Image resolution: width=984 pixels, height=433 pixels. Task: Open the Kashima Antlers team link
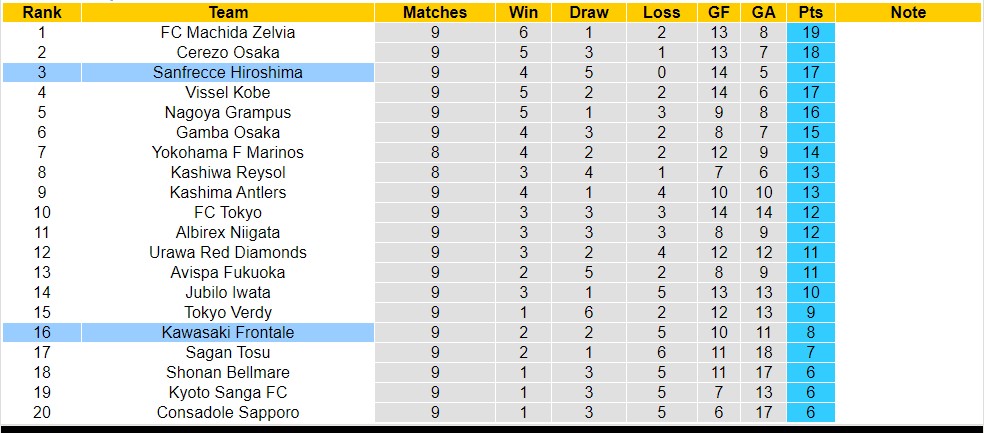tap(228, 192)
